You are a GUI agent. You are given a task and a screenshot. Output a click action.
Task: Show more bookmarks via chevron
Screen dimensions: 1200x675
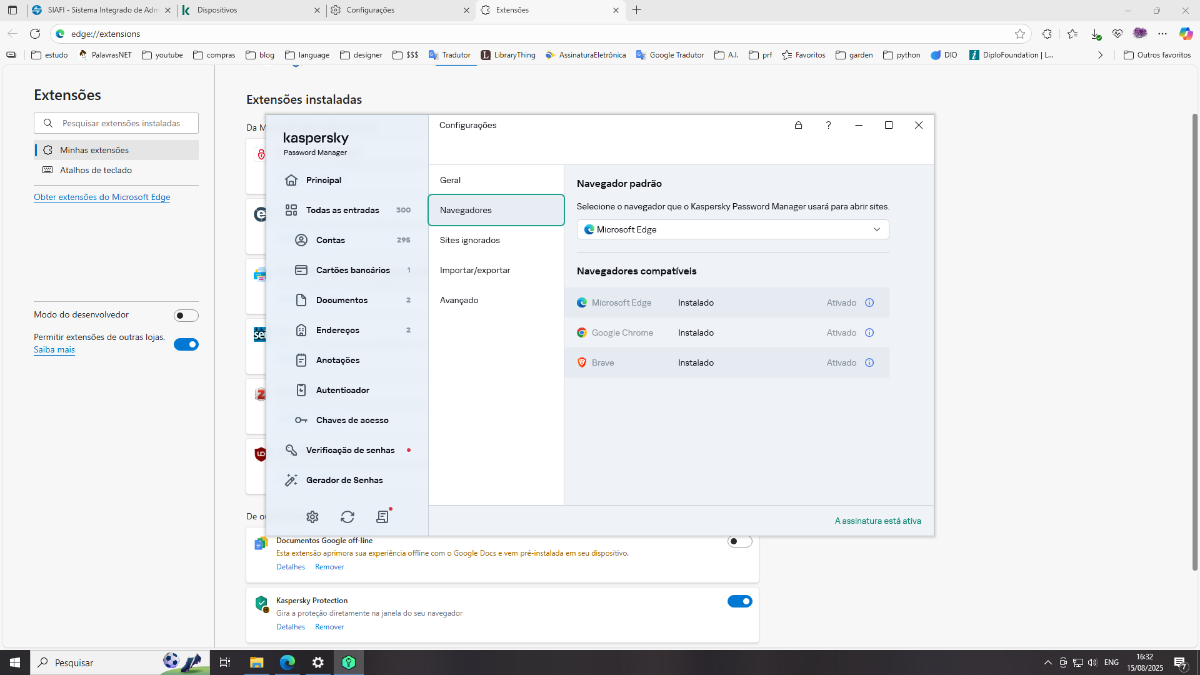coord(1100,55)
